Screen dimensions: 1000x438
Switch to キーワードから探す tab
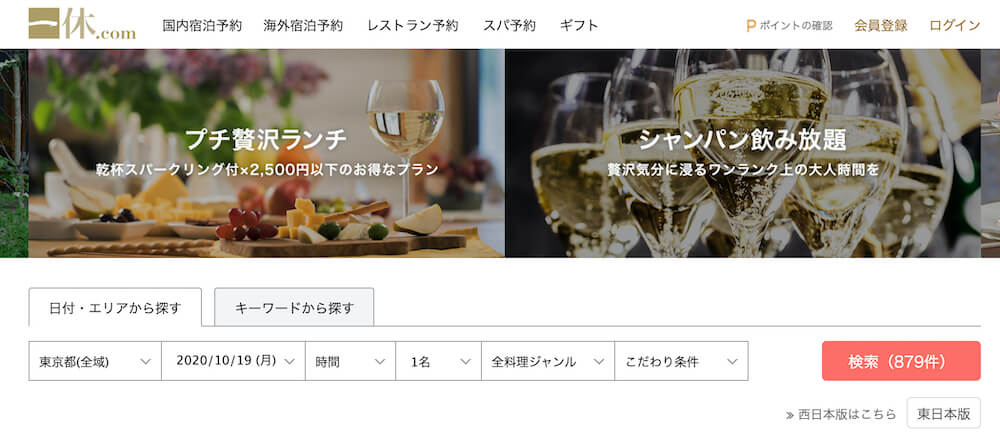pyautogui.click(x=294, y=307)
